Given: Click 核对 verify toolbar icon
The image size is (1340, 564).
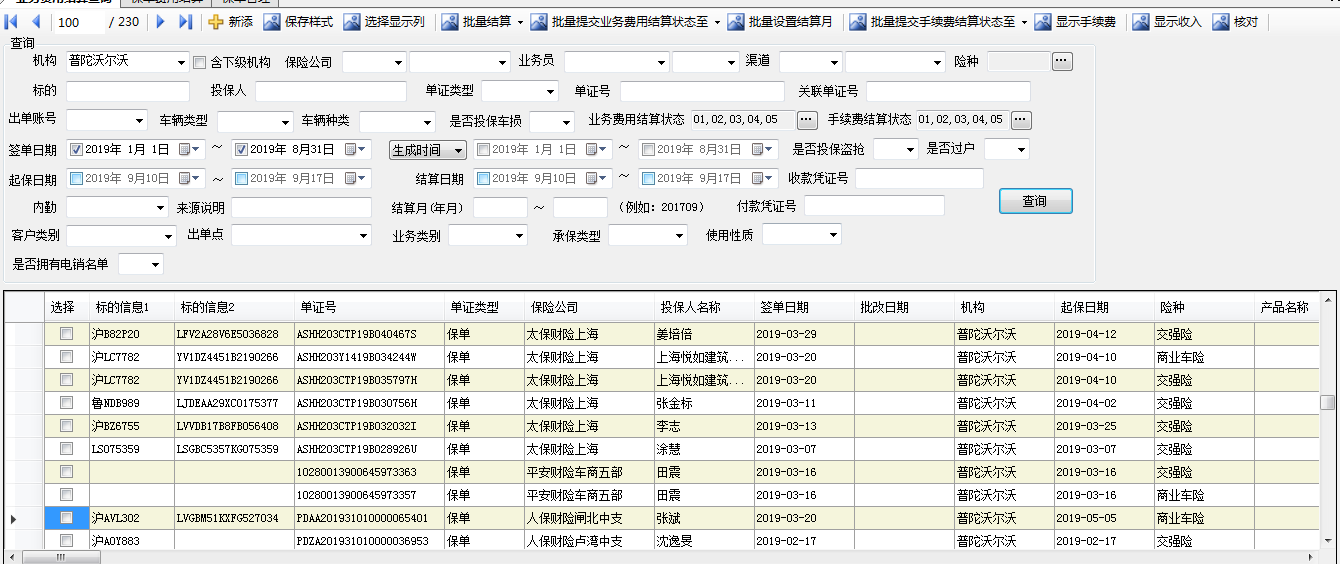Looking at the screenshot, I should pyautogui.click(x=1221, y=22).
